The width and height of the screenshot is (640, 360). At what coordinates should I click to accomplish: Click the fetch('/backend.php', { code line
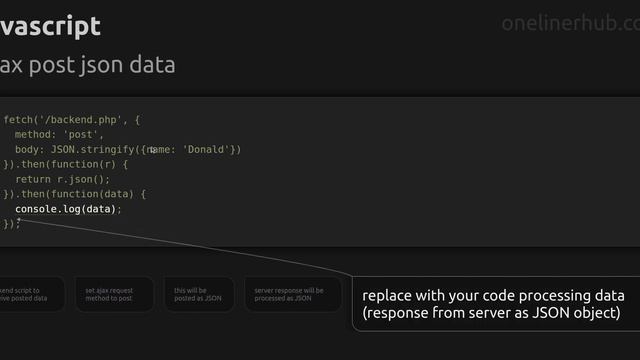click(72, 120)
